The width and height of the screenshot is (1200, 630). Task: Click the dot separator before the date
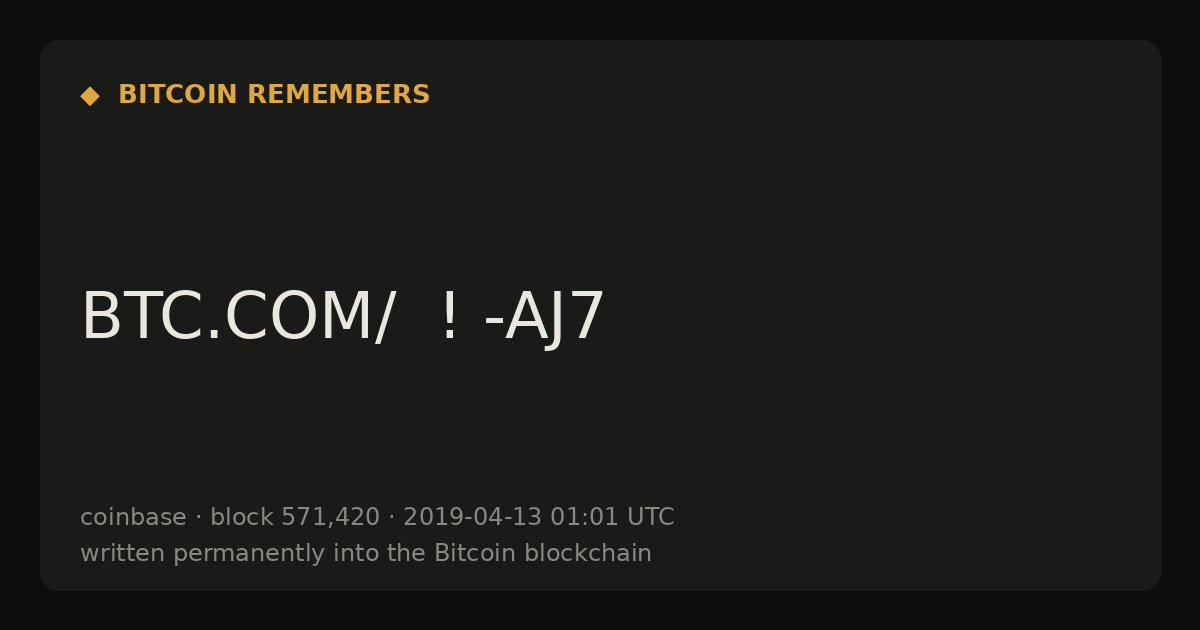click(392, 518)
